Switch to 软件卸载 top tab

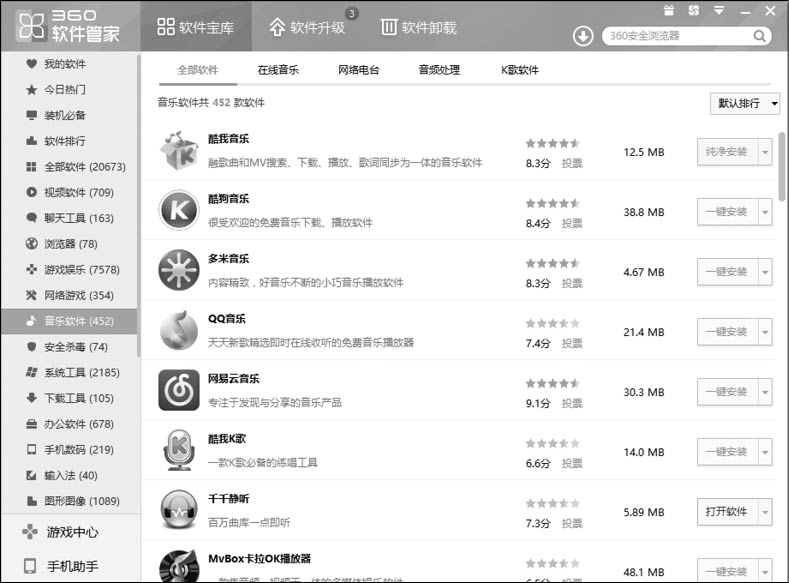coord(419,27)
